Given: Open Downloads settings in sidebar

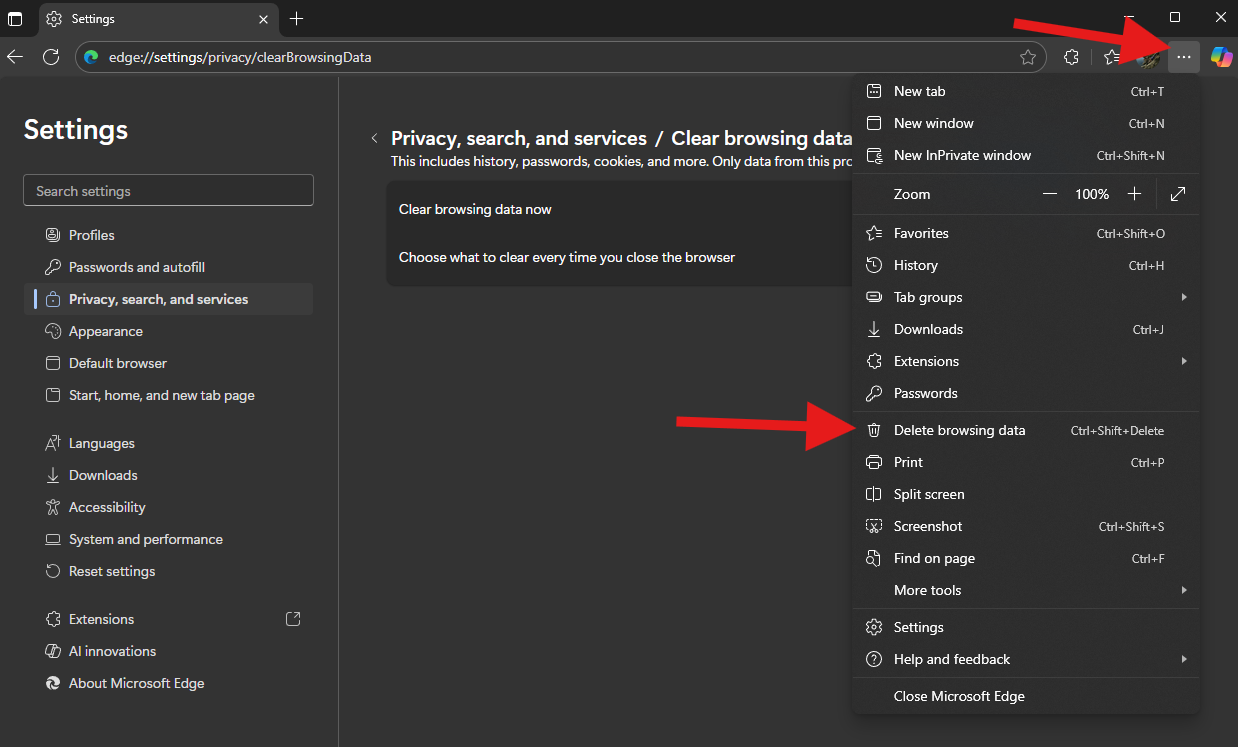Looking at the screenshot, I should coord(168,475).
